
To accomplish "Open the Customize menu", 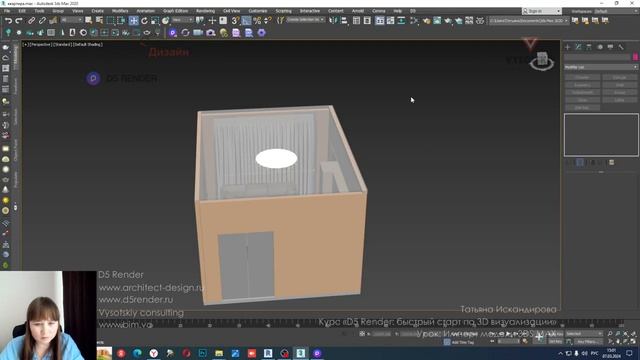I will click(x=258, y=11).
